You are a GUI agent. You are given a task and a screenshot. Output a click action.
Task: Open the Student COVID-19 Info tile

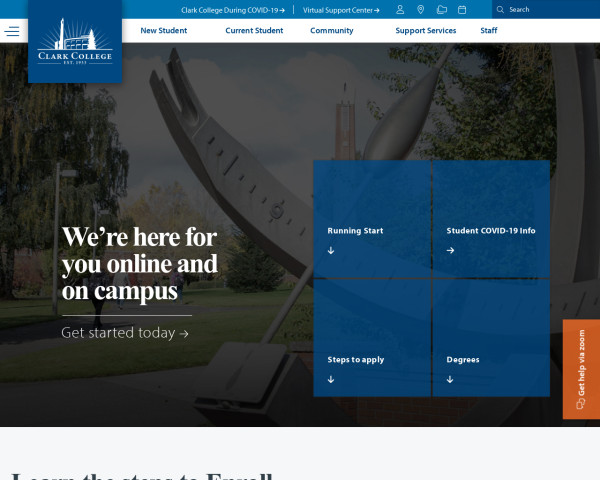click(491, 219)
